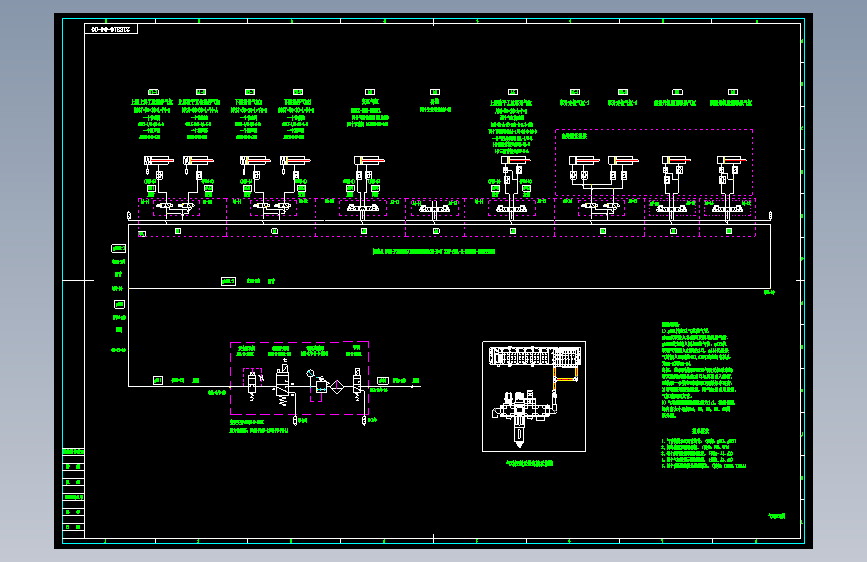Click the silencer symbol below the soft-start valve
The image size is (867, 562).
pos(295,420)
